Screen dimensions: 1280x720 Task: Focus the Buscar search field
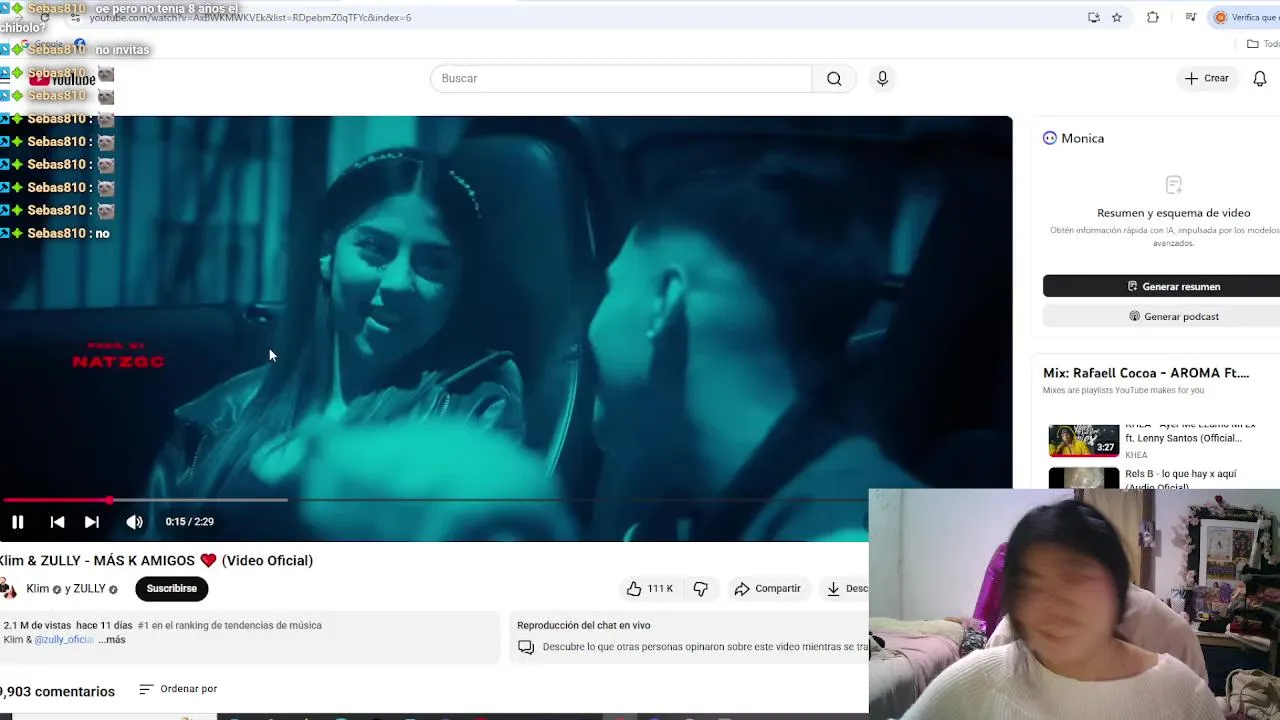[x=621, y=78]
